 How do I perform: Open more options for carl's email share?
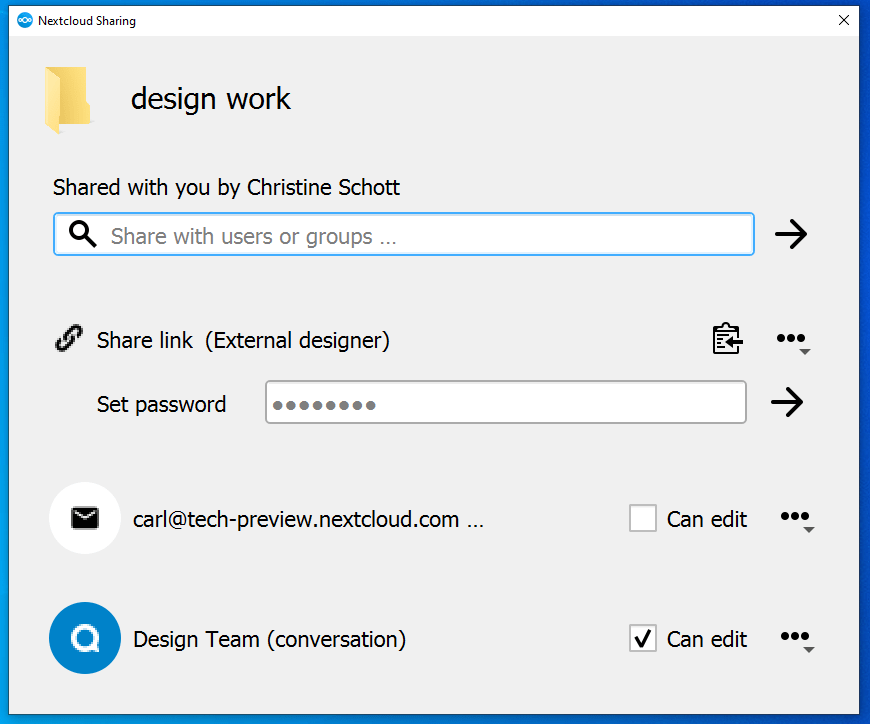797,519
